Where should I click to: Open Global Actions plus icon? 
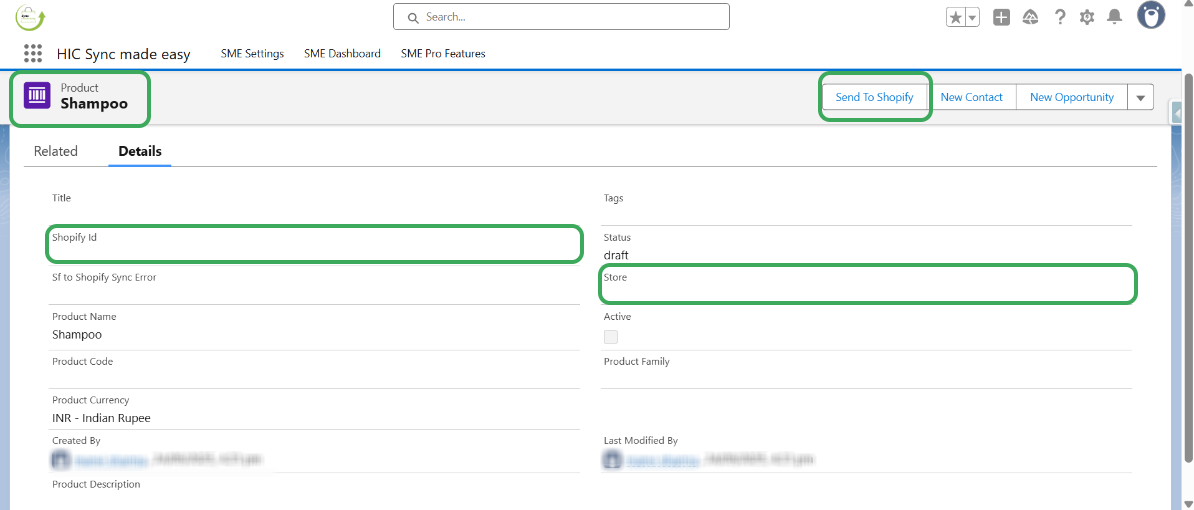pyautogui.click(x=1001, y=17)
